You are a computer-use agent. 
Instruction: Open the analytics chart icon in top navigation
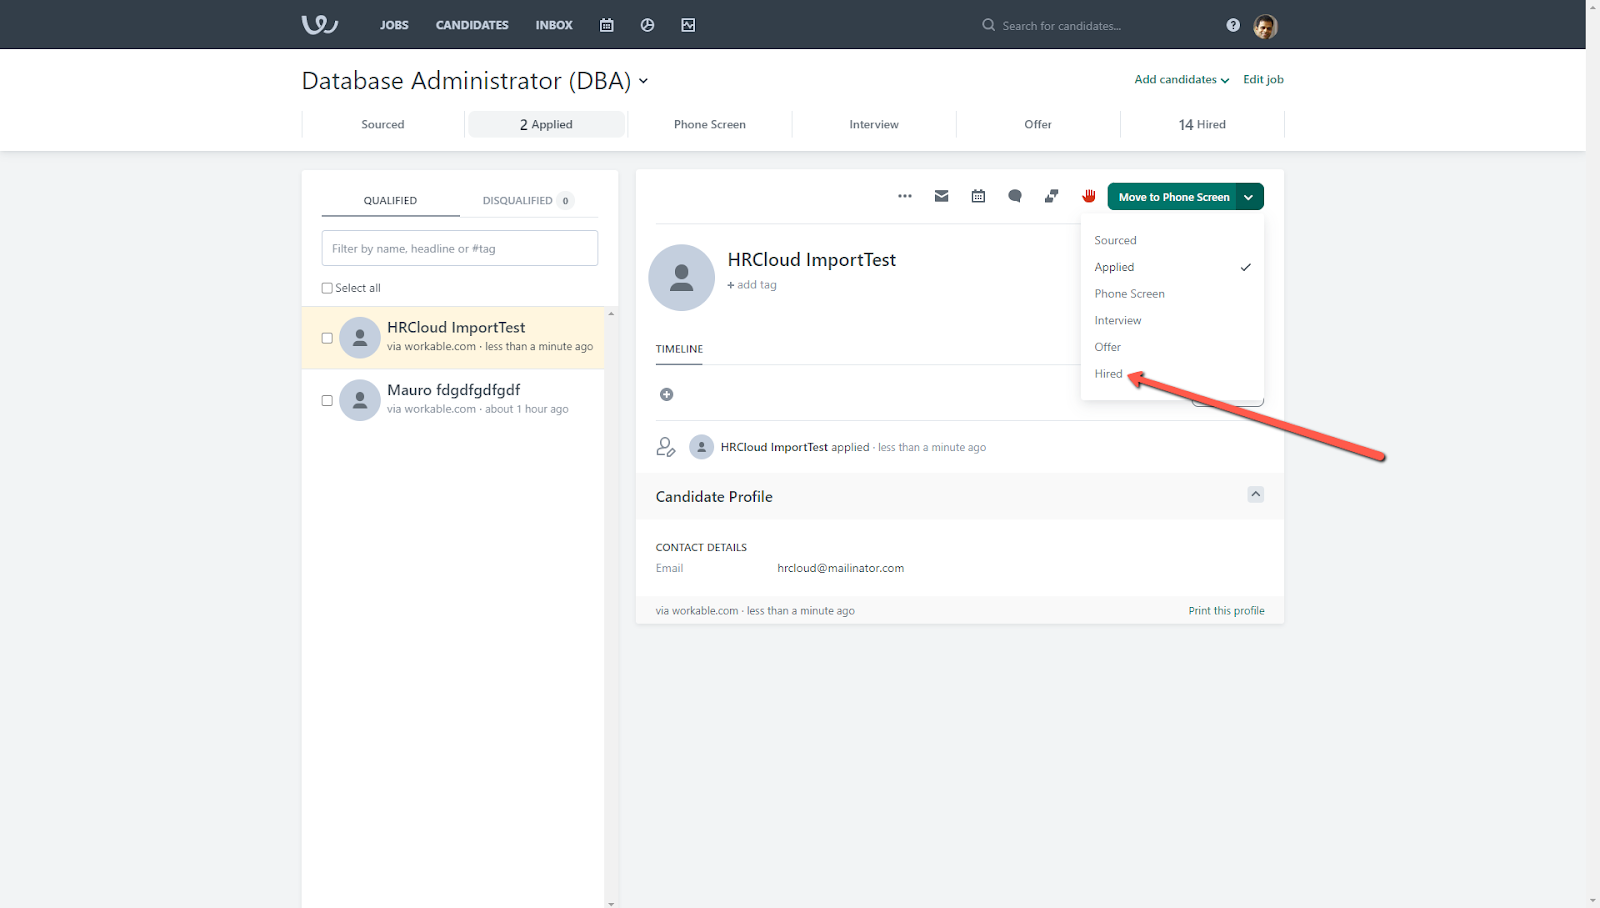point(688,25)
